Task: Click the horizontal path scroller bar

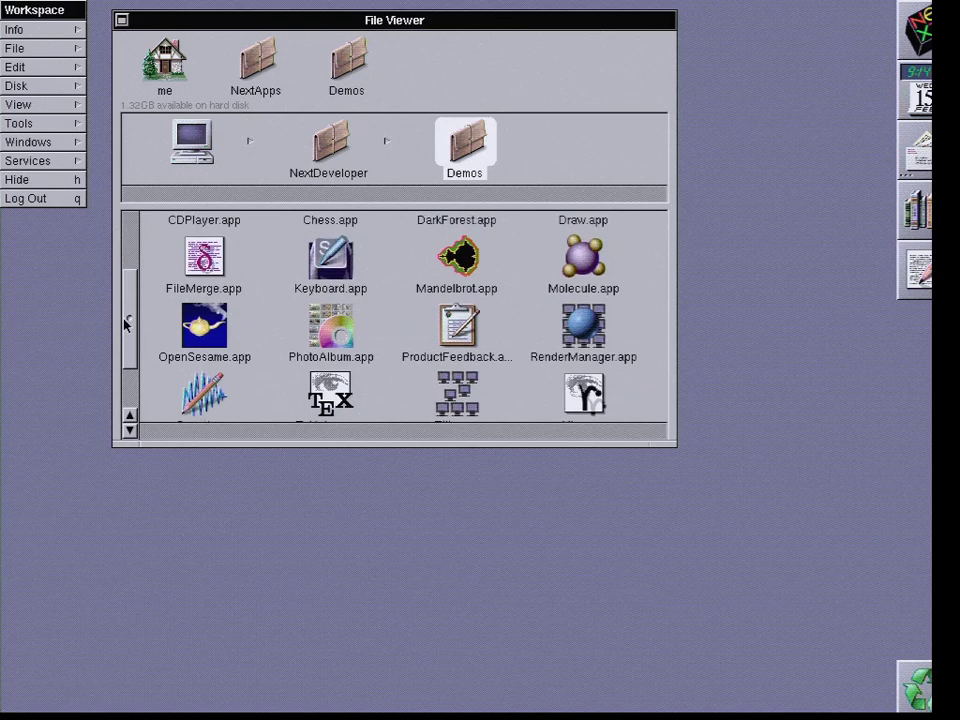Action: click(394, 194)
